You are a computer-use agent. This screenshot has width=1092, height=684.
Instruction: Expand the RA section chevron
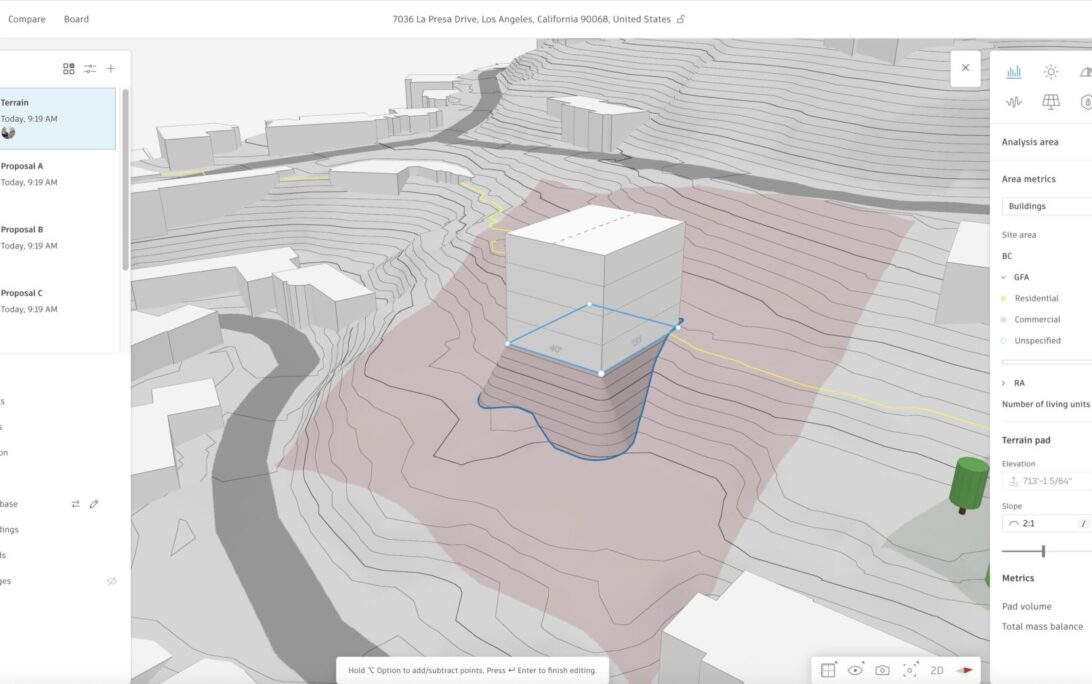(x=1004, y=383)
